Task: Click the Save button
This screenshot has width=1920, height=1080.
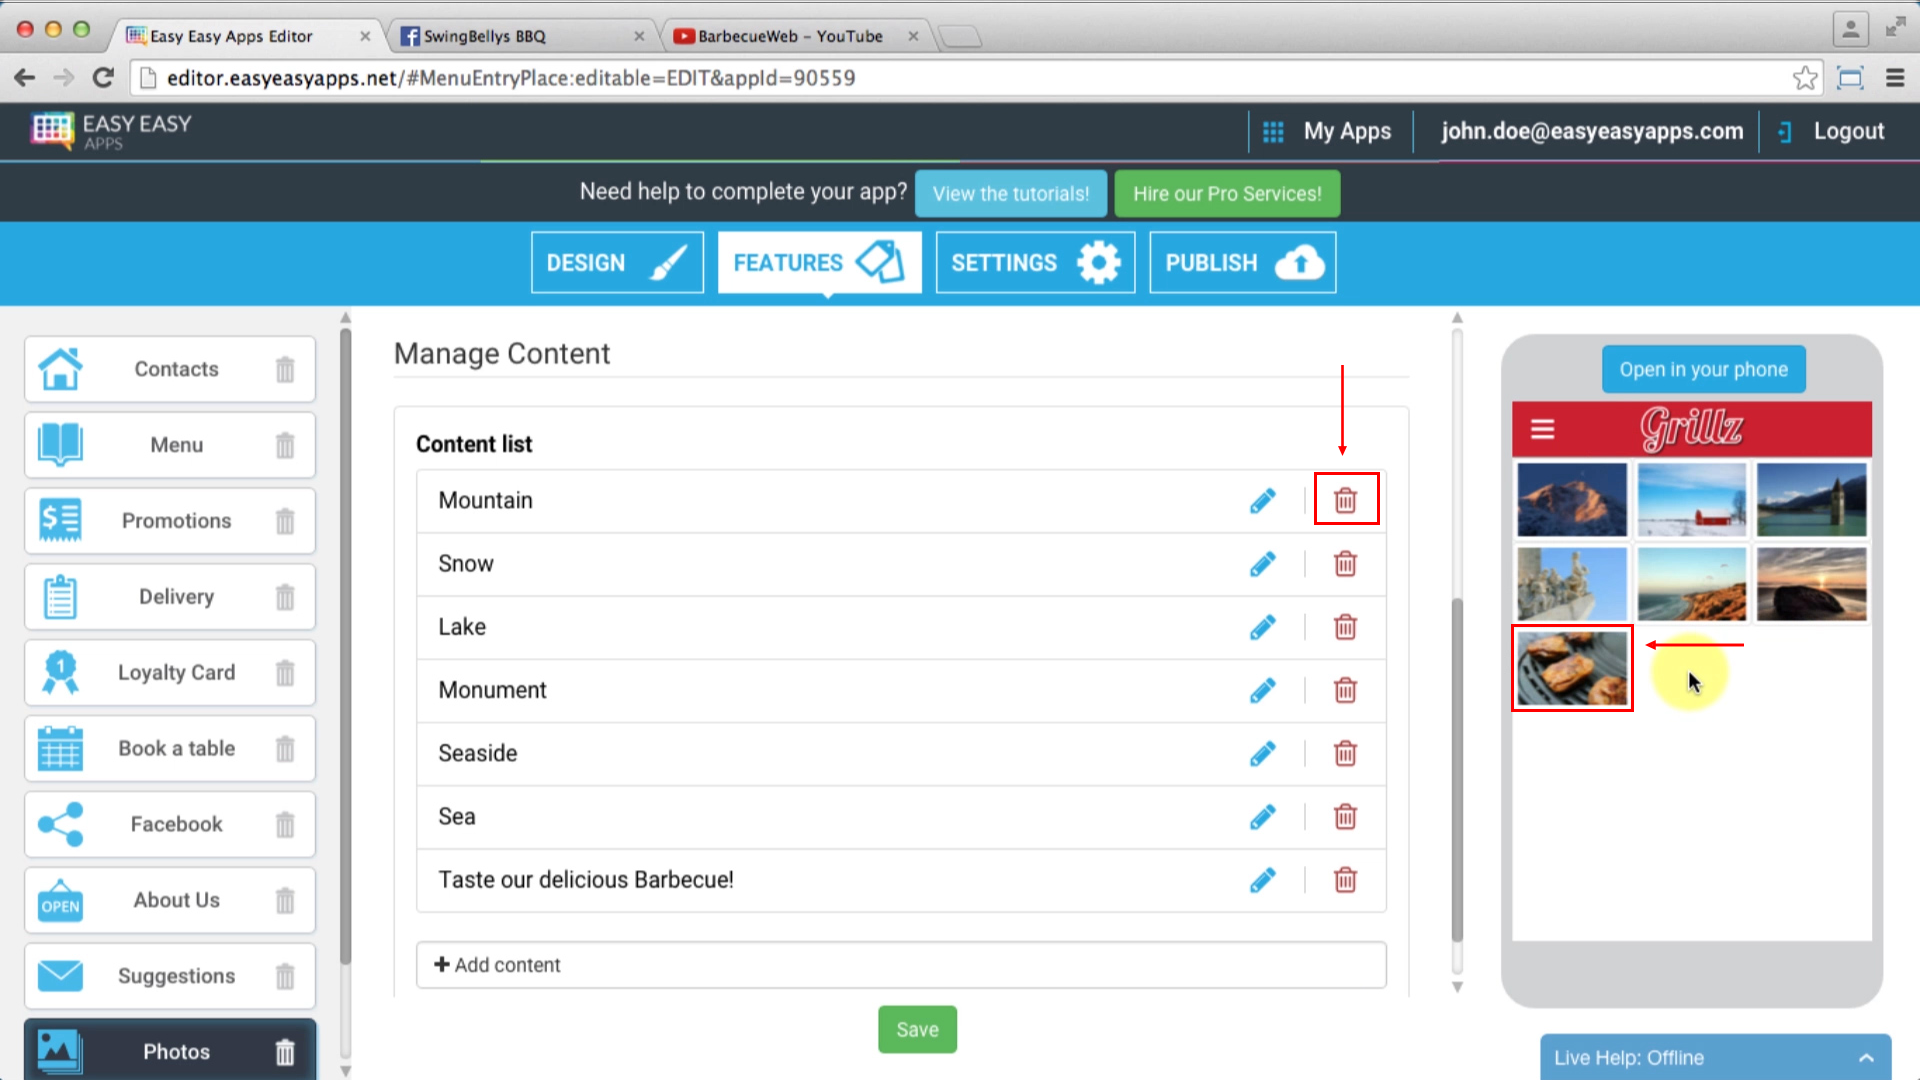Action: pyautogui.click(x=916, y=1028)
